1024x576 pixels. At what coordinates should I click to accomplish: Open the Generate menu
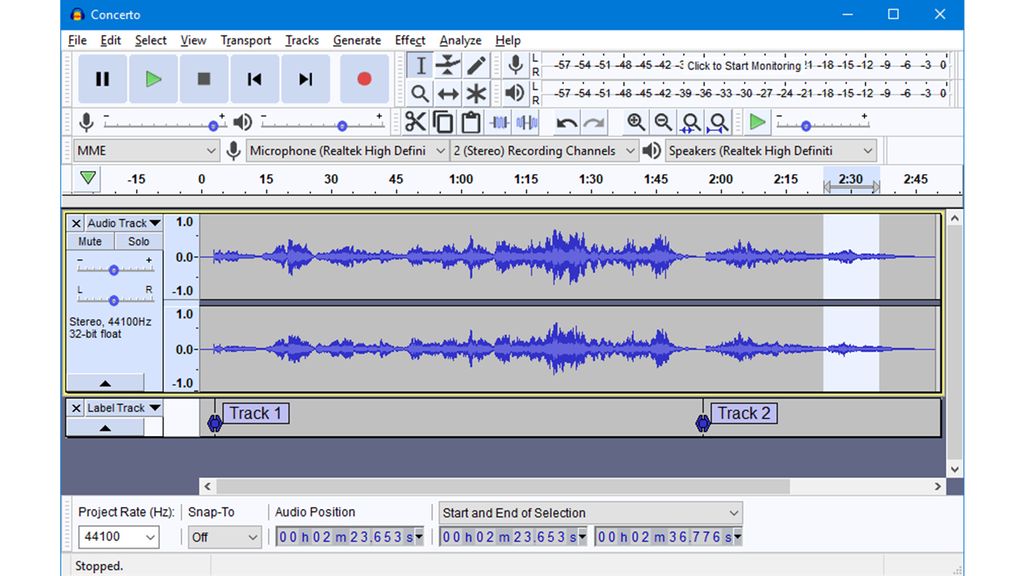tap(357, 40)
